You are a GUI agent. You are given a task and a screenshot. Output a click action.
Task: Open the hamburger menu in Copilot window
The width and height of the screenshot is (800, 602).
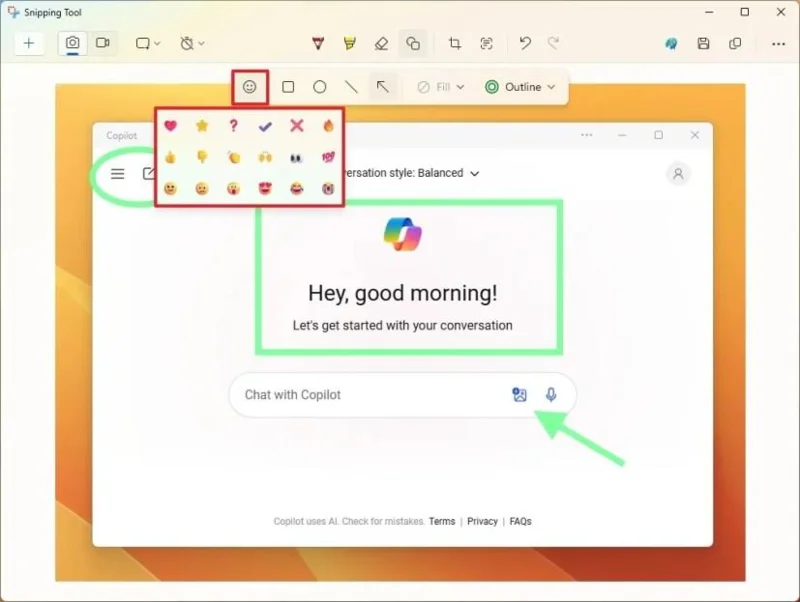[117, 174]
